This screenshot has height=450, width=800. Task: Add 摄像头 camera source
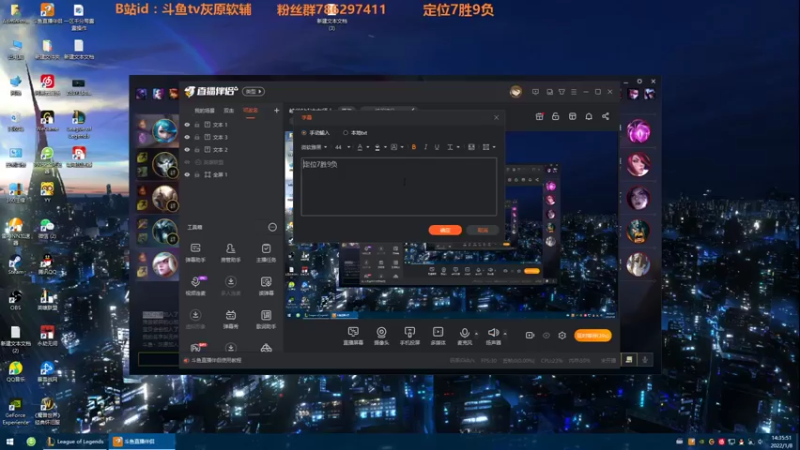(381, 336)
